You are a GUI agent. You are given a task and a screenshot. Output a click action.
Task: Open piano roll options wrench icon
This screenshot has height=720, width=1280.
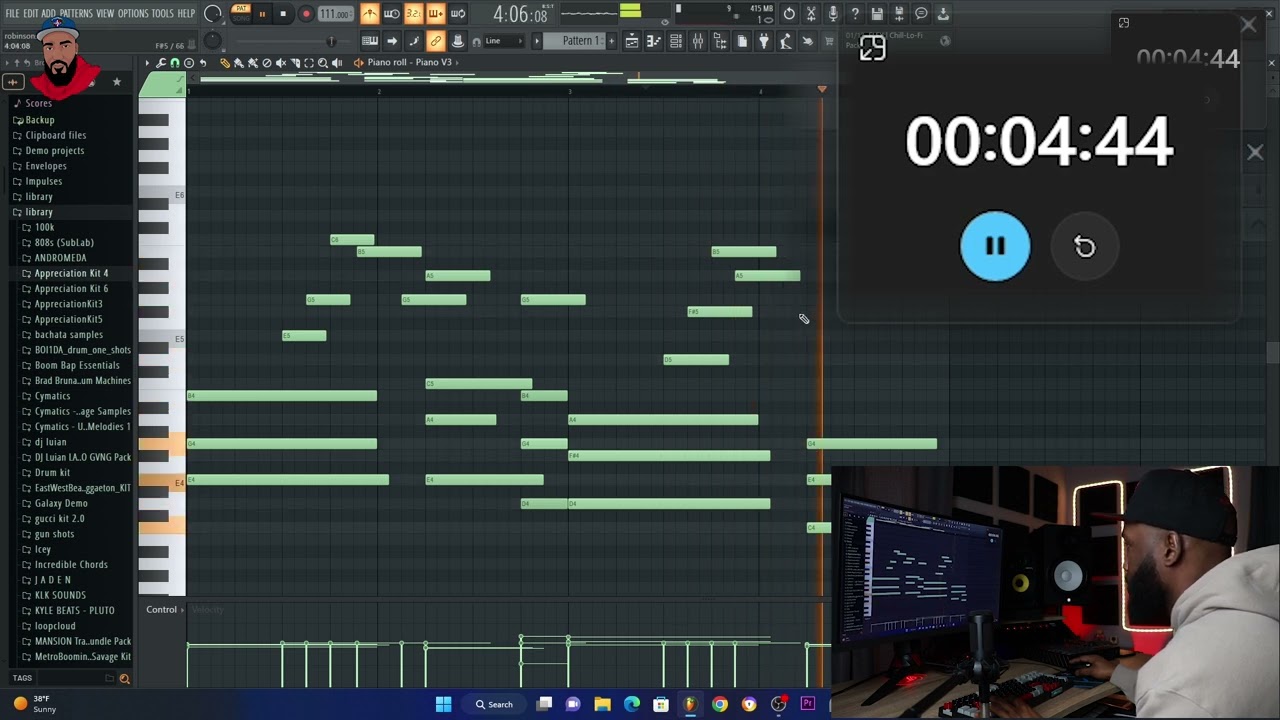point(161,63)
